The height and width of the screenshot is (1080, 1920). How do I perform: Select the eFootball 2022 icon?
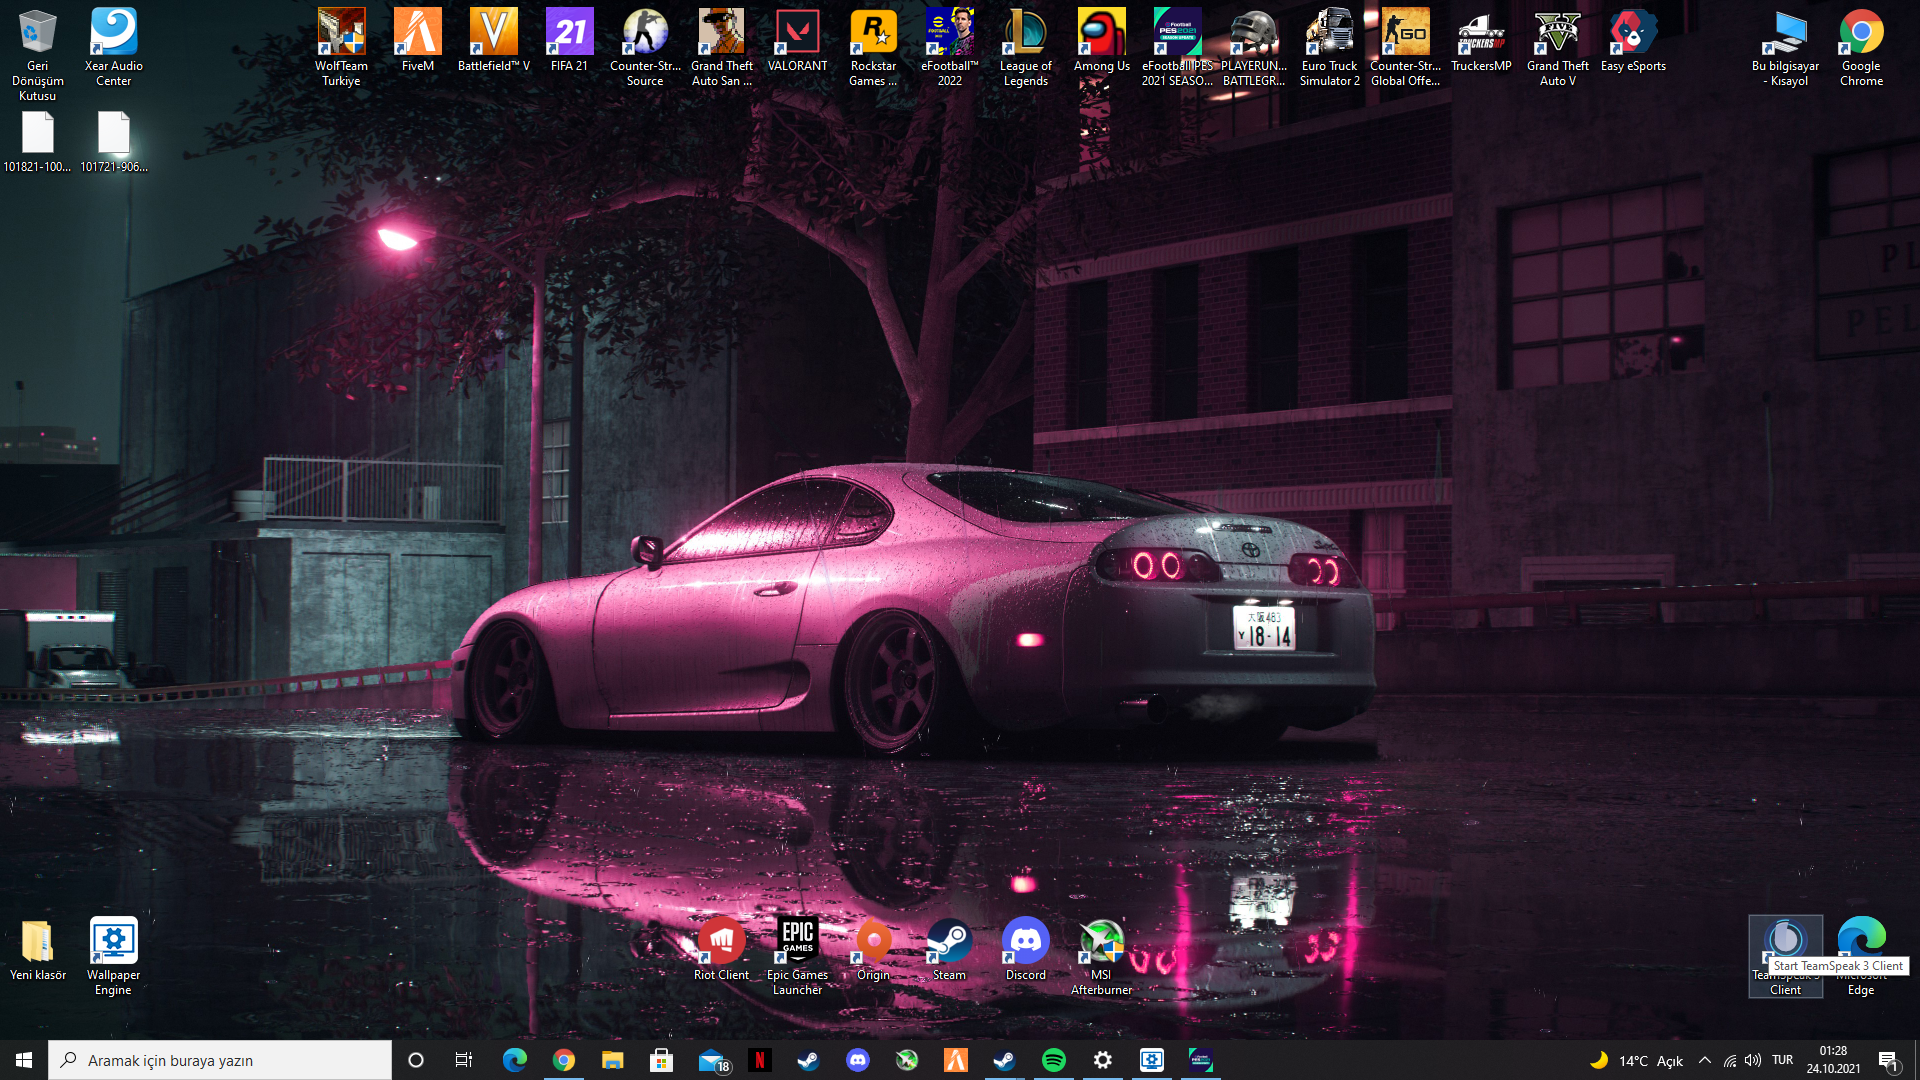(949, 47)
